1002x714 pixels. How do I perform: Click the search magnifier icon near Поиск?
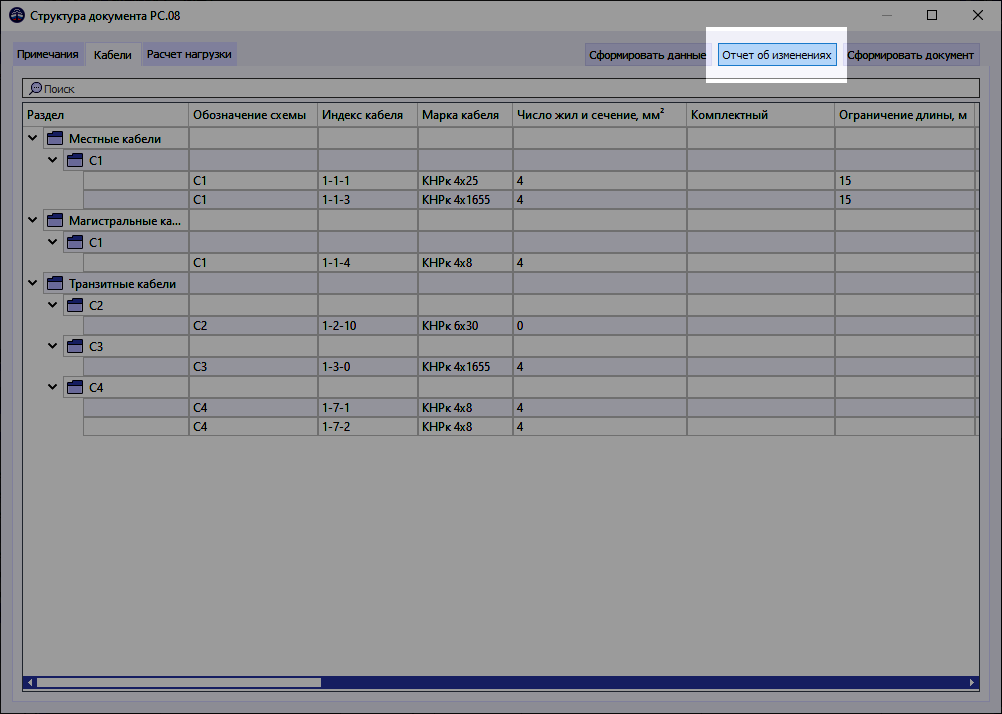(33, 88)
